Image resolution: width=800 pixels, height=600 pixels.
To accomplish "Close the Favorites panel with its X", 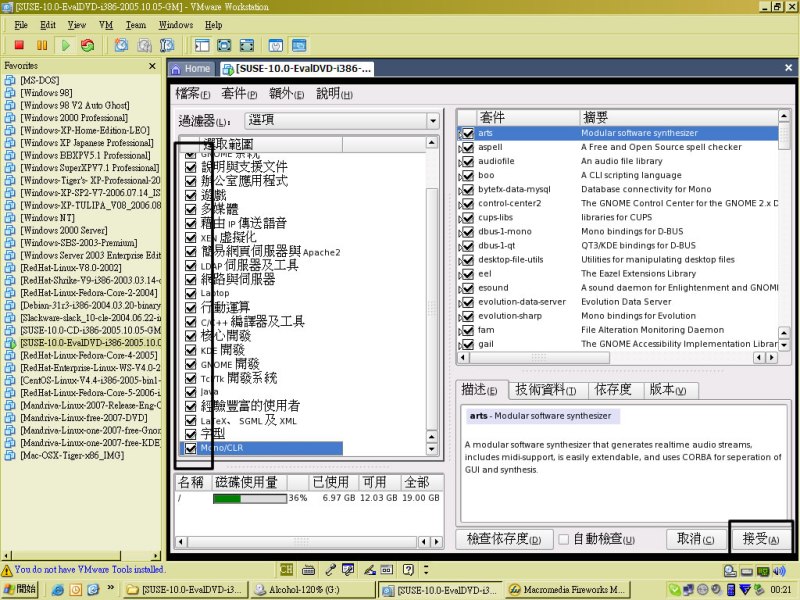I will 152,66.
